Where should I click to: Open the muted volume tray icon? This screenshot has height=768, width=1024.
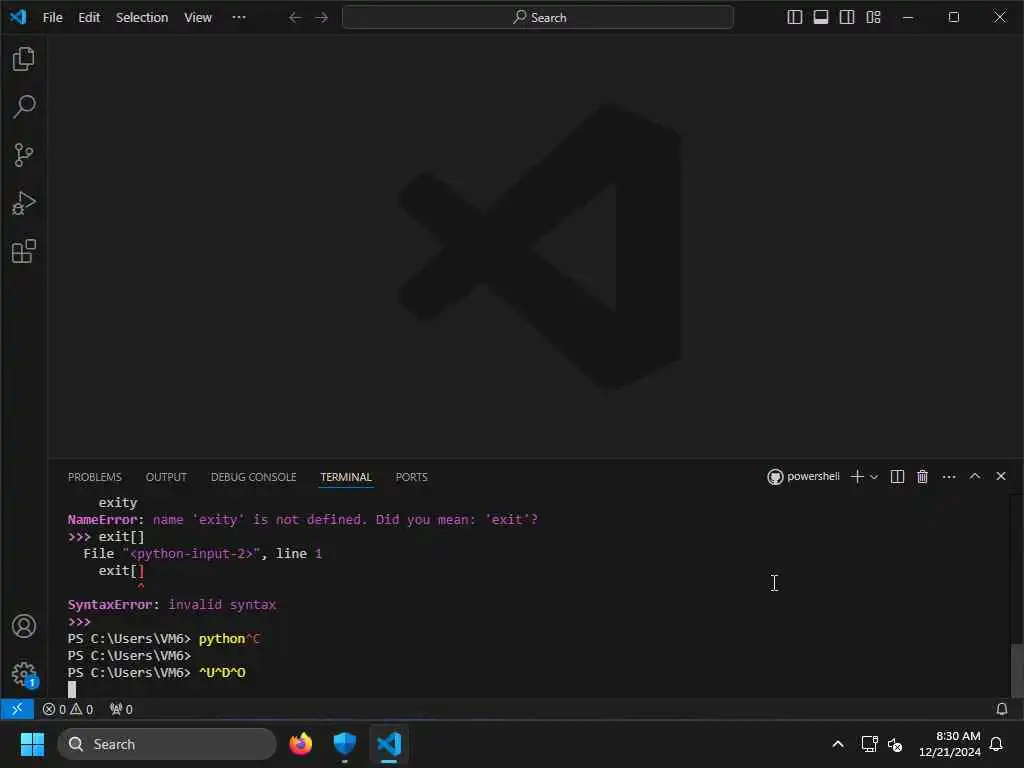pyautogui.click(x=895, y=744)
